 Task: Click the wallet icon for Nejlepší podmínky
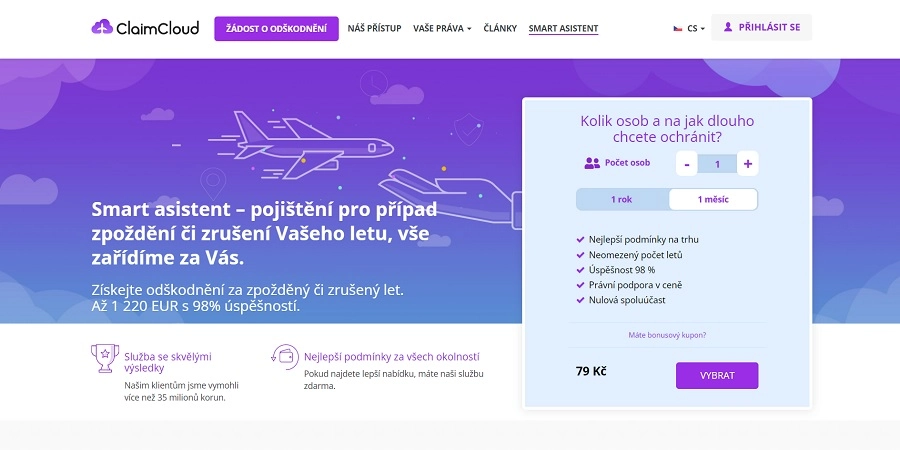click(x=283, y=356)
